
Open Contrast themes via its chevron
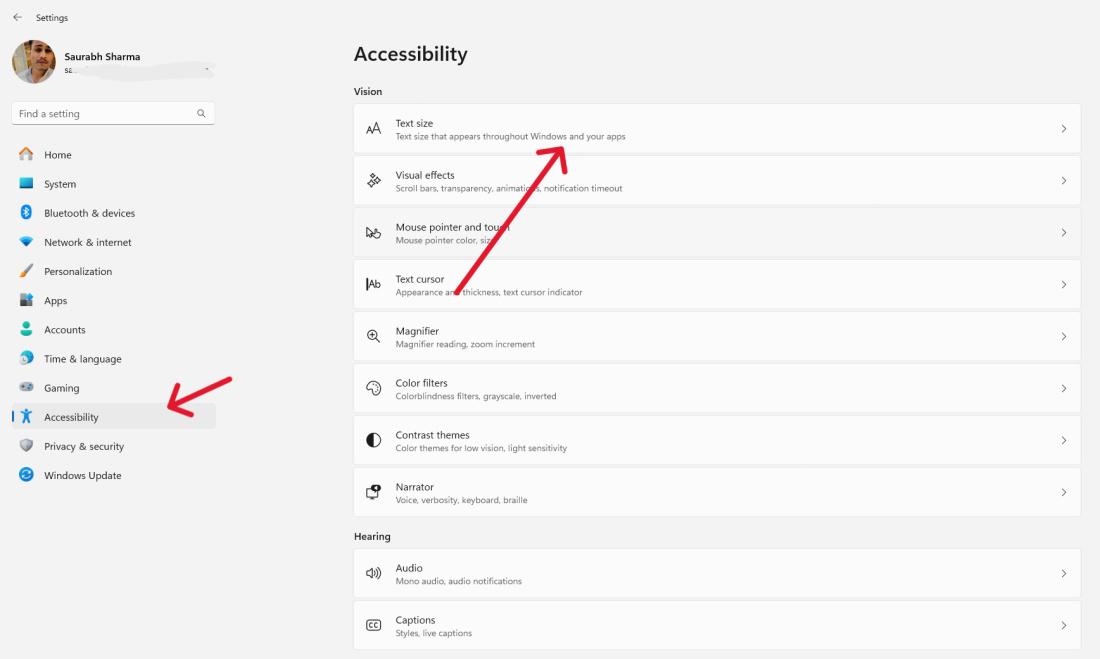pos(1063,440)
